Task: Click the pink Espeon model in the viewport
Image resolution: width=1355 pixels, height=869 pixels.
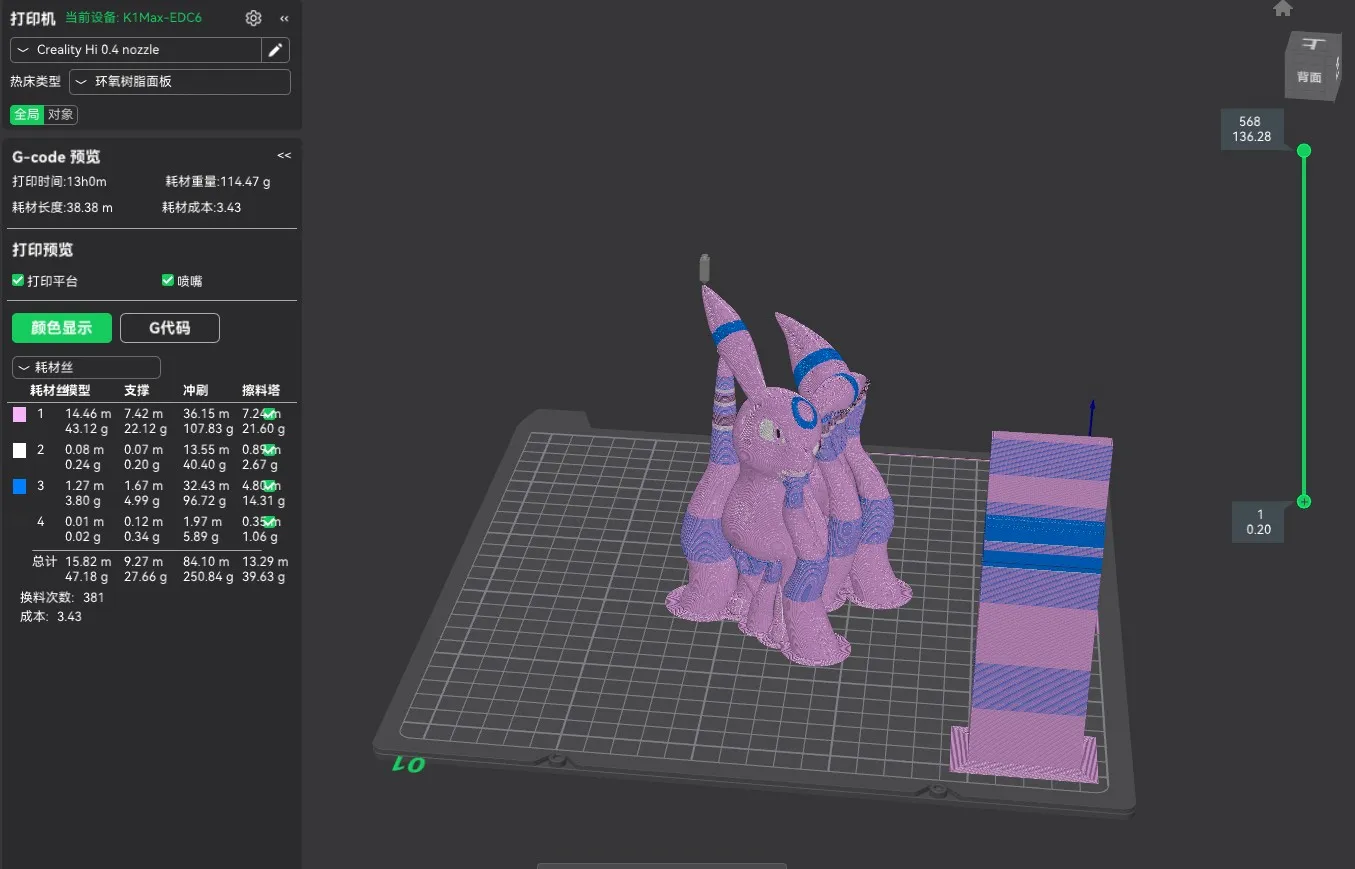Action: [x=780, y=500]
